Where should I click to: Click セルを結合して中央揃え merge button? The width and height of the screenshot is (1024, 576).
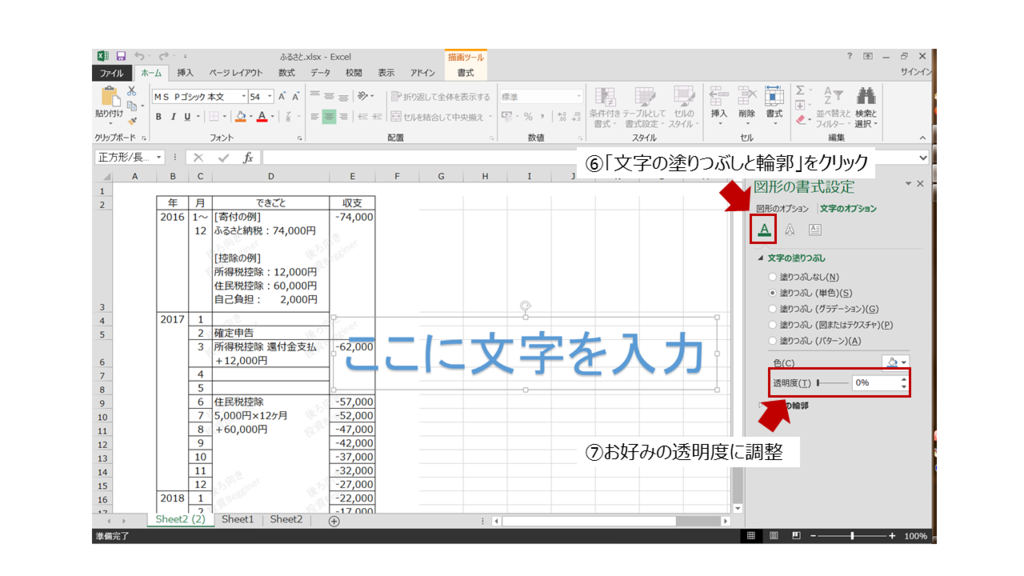click(x=441, y=117)
